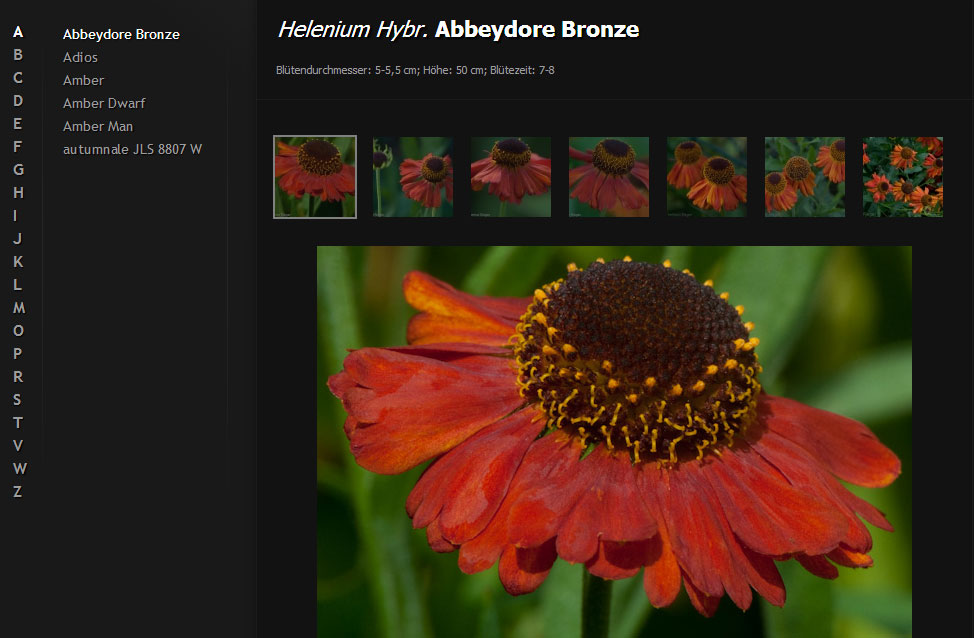
Task: Open letter M in the alphabet index
Action: (19, 308)
